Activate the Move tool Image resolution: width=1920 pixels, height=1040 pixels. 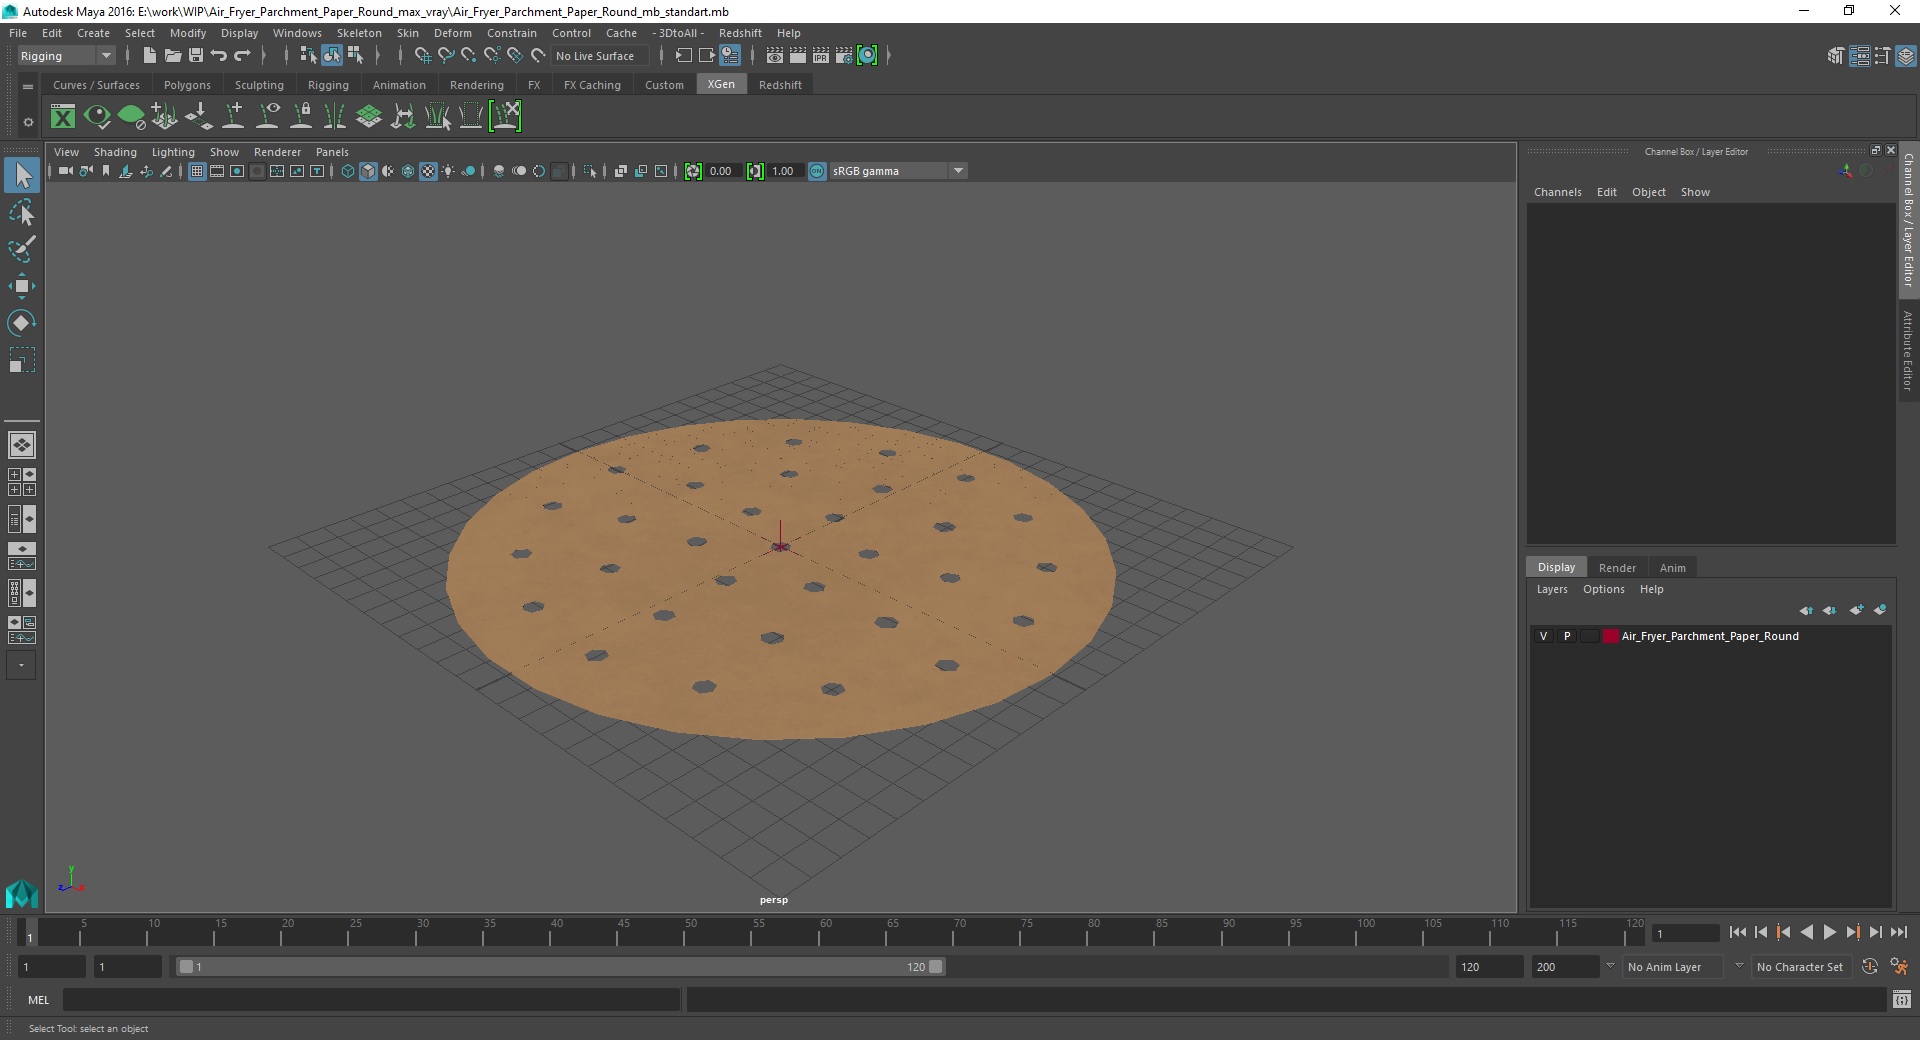point(22,286)
